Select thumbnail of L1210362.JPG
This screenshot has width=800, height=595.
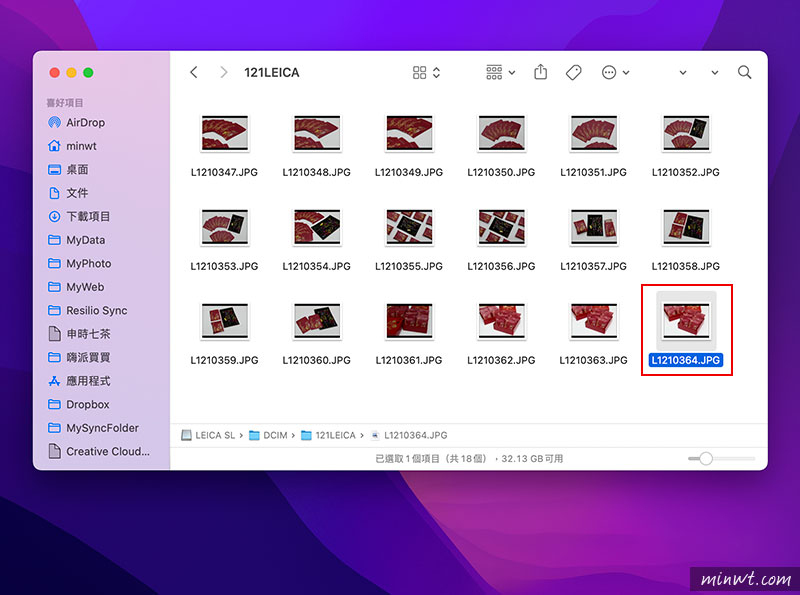click(x=502, y=321)
